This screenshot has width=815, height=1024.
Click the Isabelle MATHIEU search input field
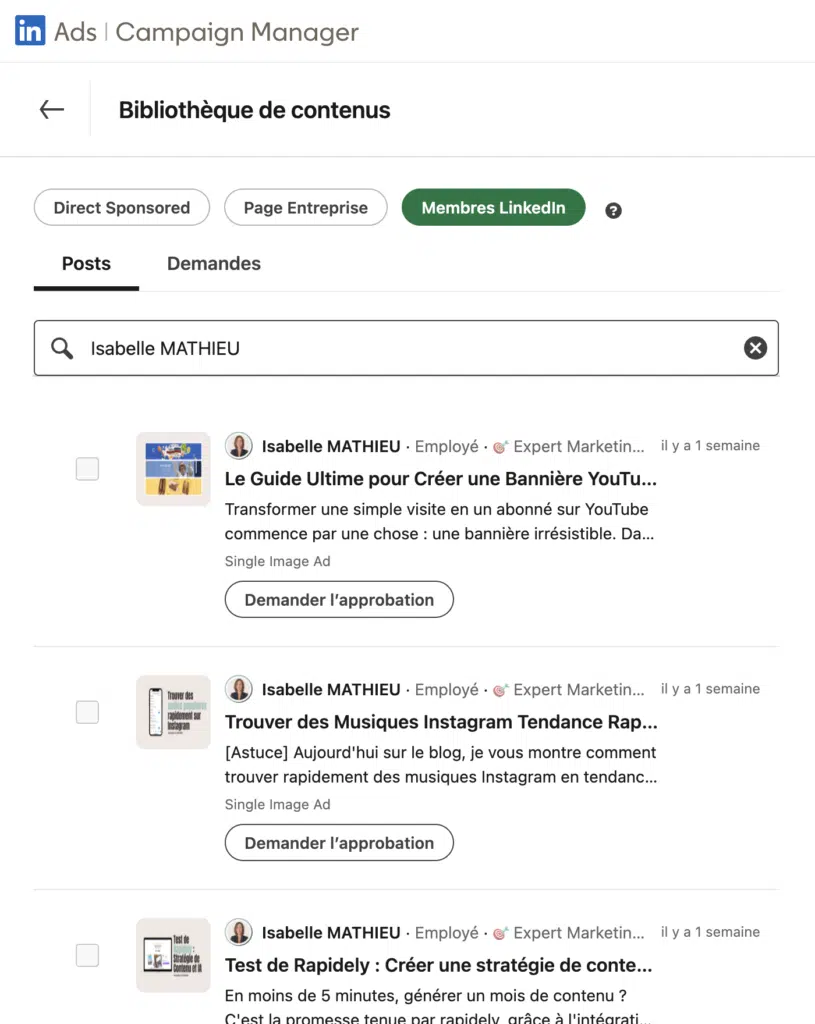[x=406, y=348]
